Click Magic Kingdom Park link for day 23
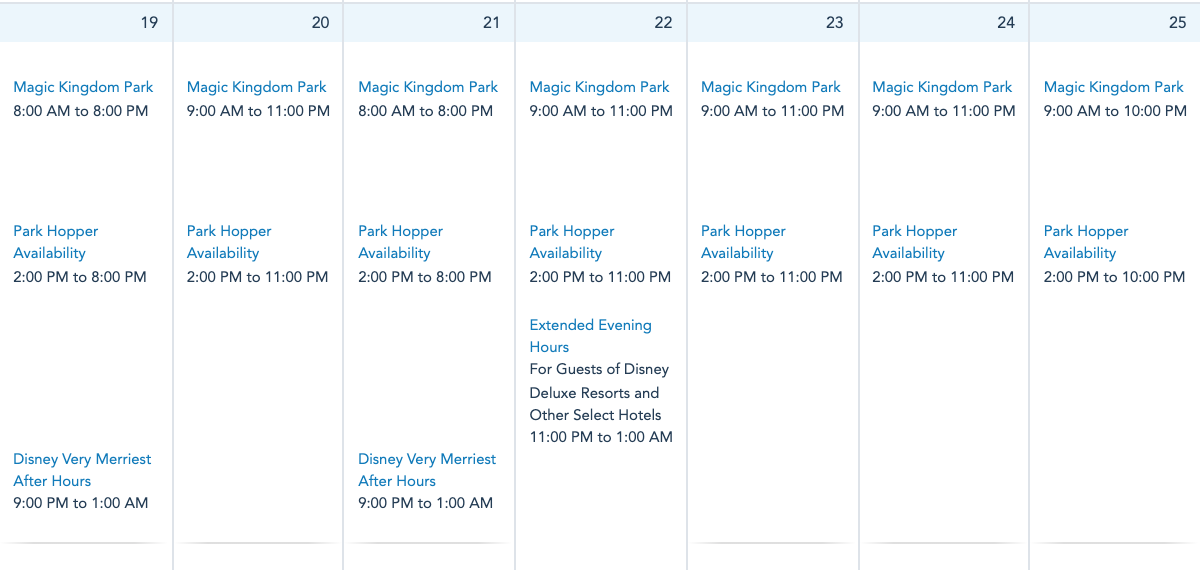 click(771, 88)
